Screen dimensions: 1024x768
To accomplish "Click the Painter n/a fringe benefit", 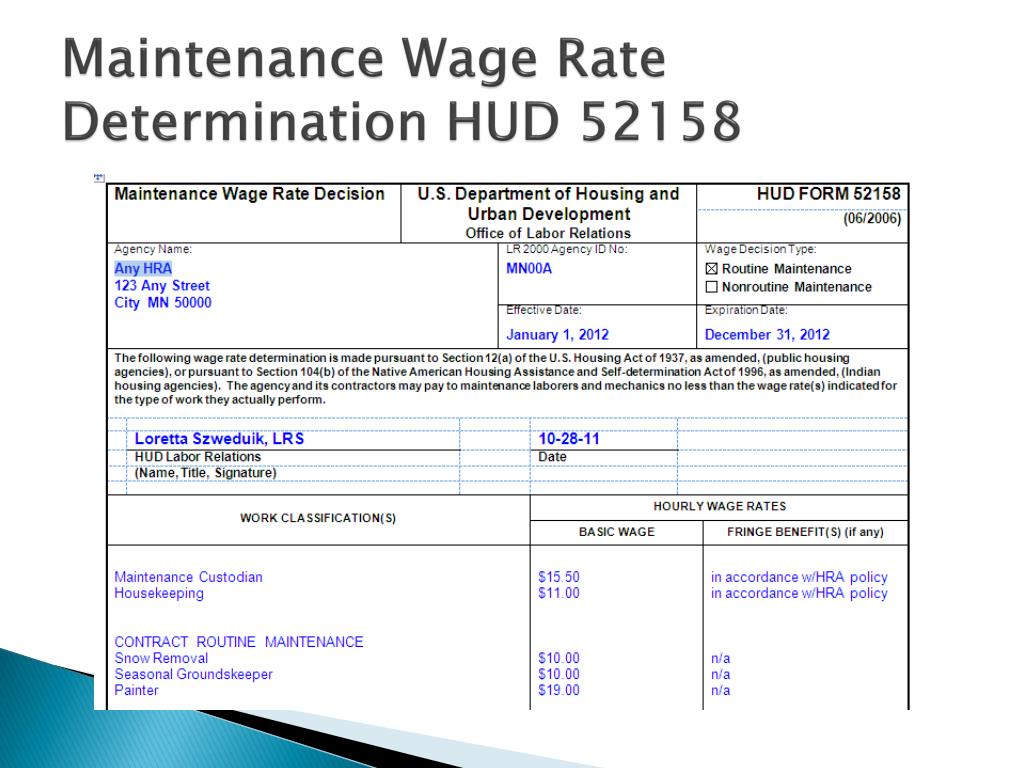I will coord(720,690).
